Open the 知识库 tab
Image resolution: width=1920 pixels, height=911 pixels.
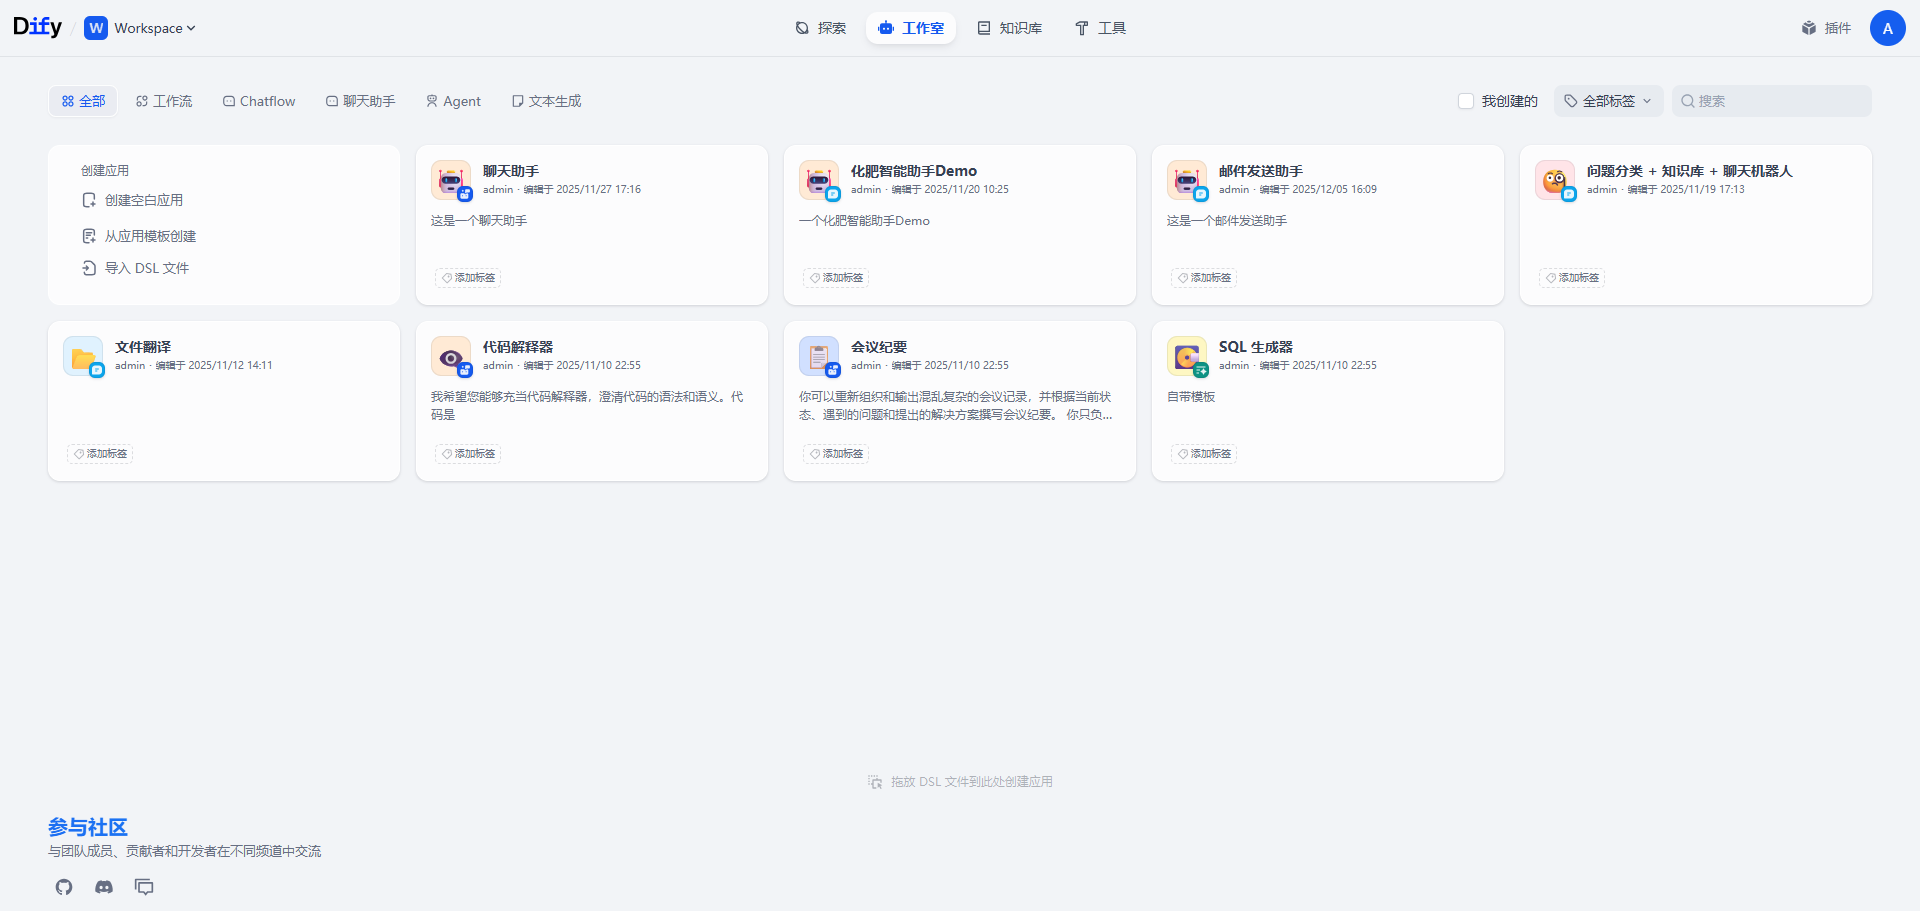(x=1009, y=28)
